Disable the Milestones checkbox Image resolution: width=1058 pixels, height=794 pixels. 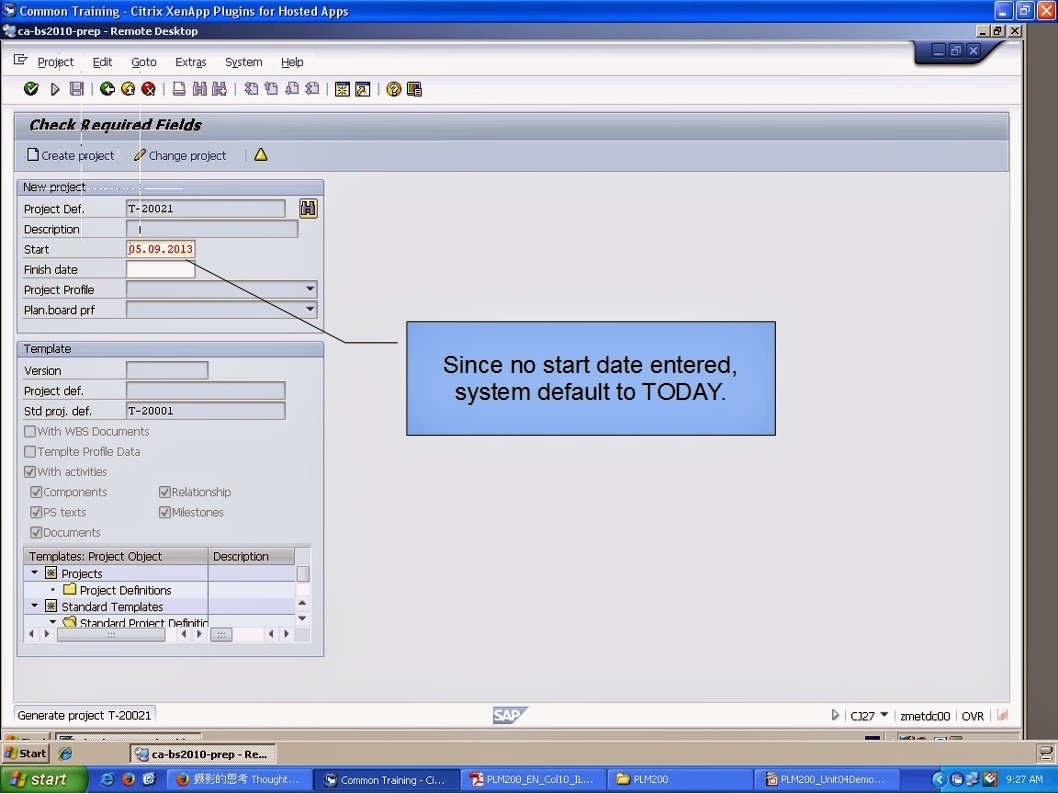pyautogui.click(x=163, y=512)
